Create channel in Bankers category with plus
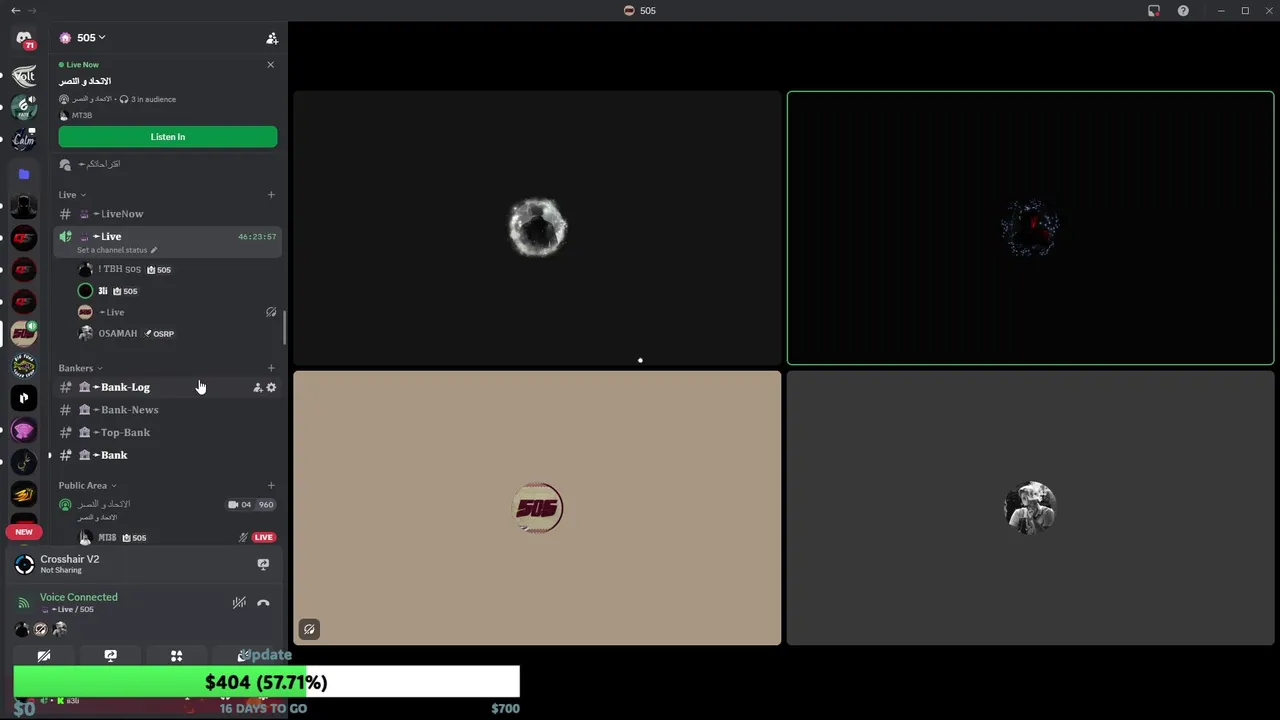1280x720 pixels. (271, 368)
